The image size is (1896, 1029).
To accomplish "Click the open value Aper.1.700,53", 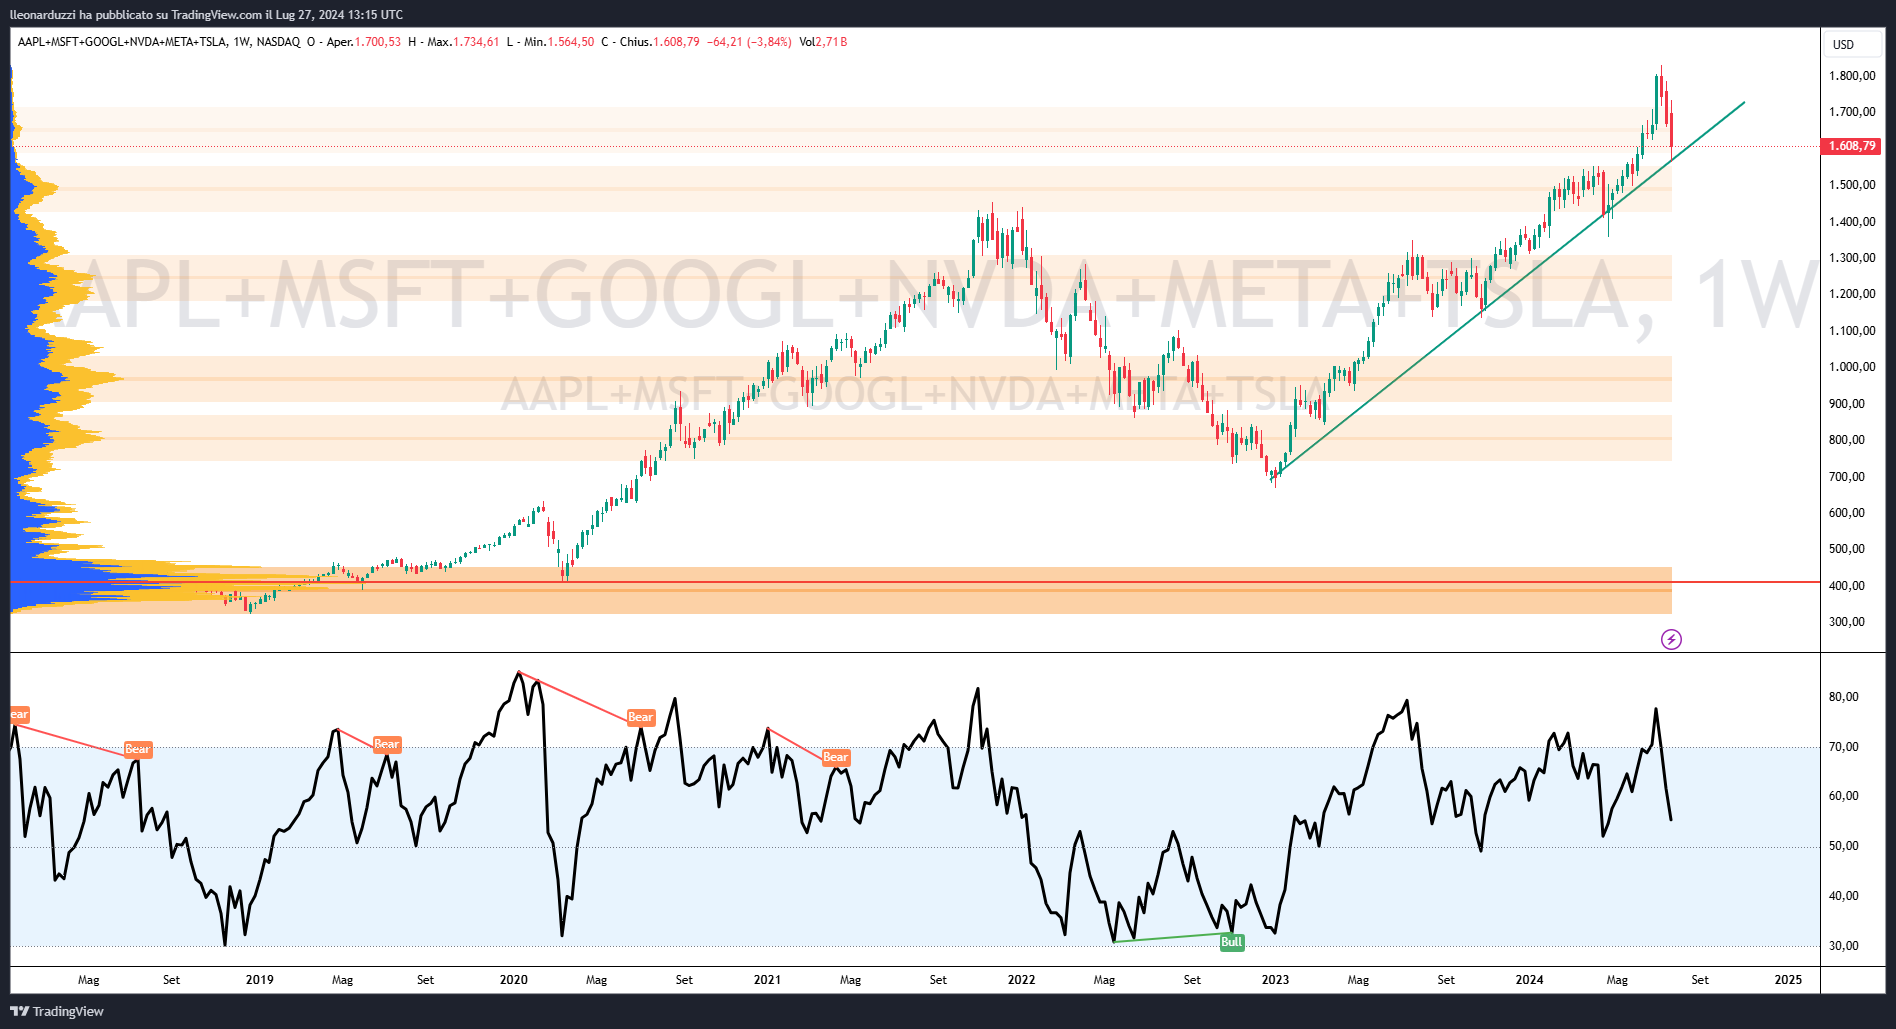I will click(364, 42).
